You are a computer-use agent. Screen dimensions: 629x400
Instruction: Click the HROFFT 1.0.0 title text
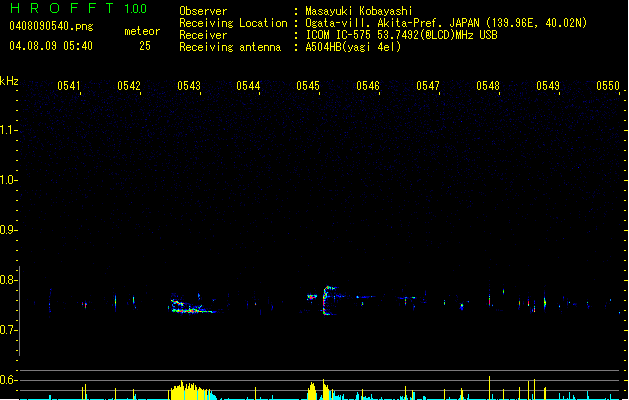[x=79, y=8]
